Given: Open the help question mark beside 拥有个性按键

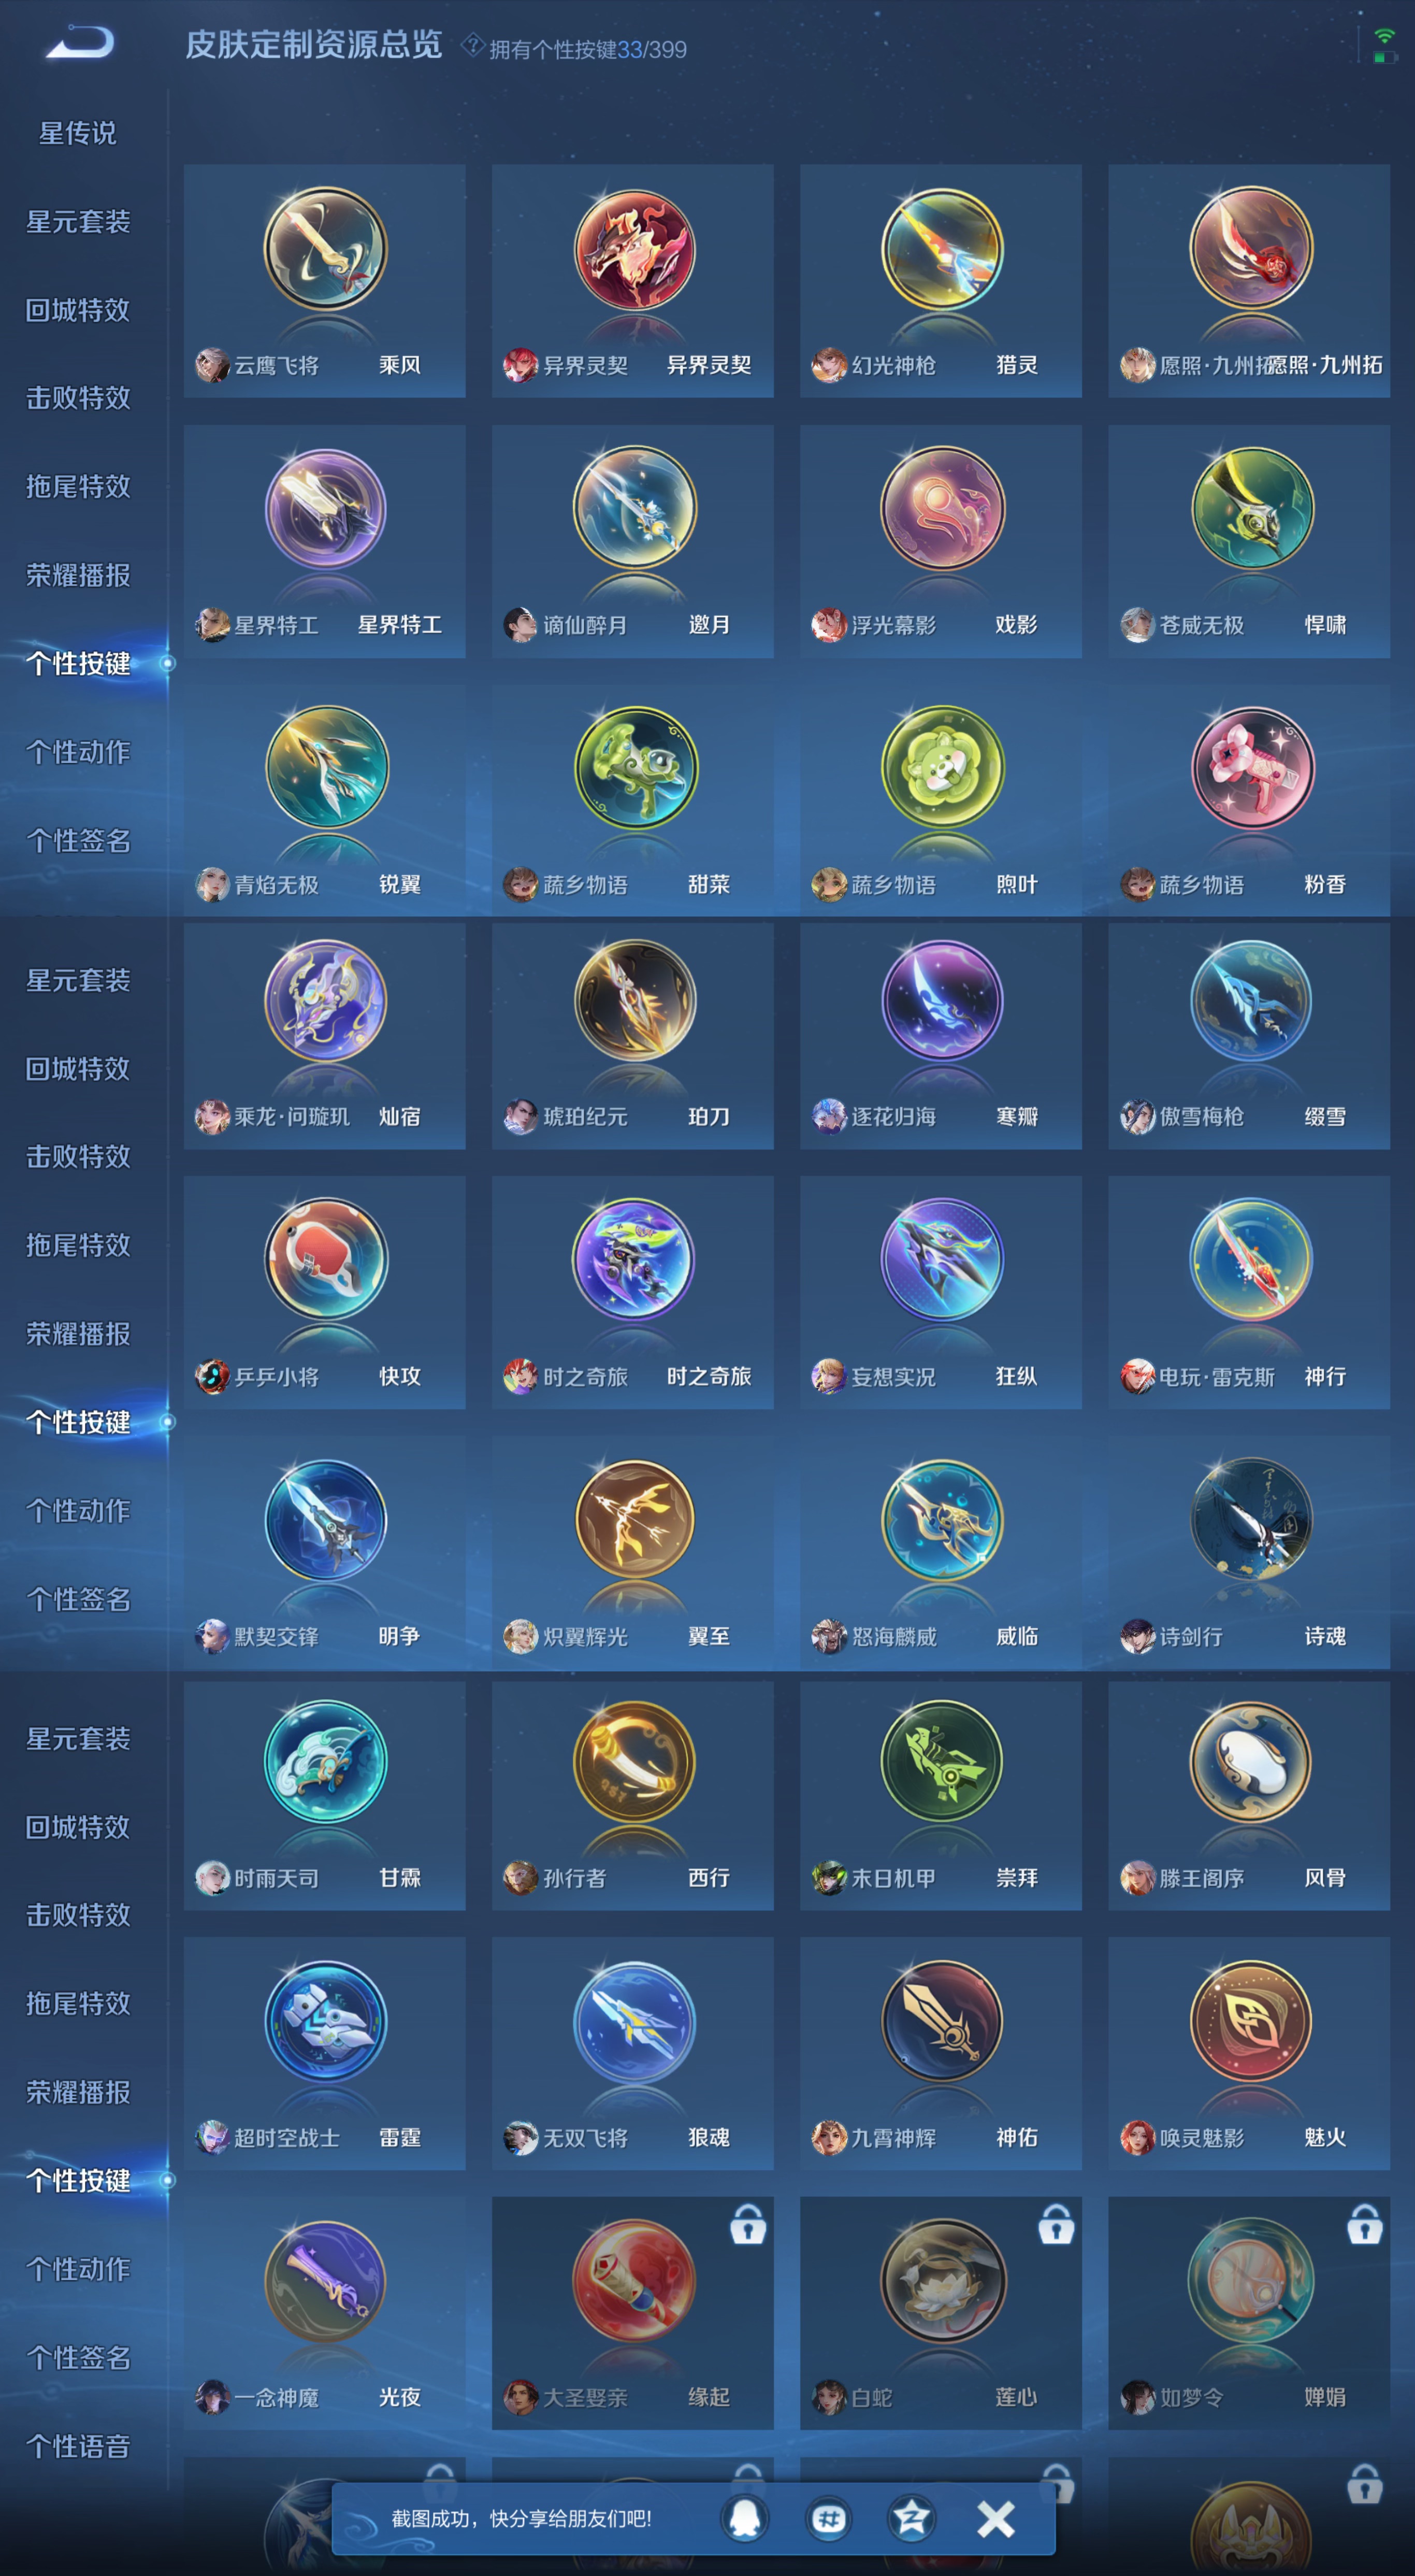Looking at the screenshot, I should (472, 45).
